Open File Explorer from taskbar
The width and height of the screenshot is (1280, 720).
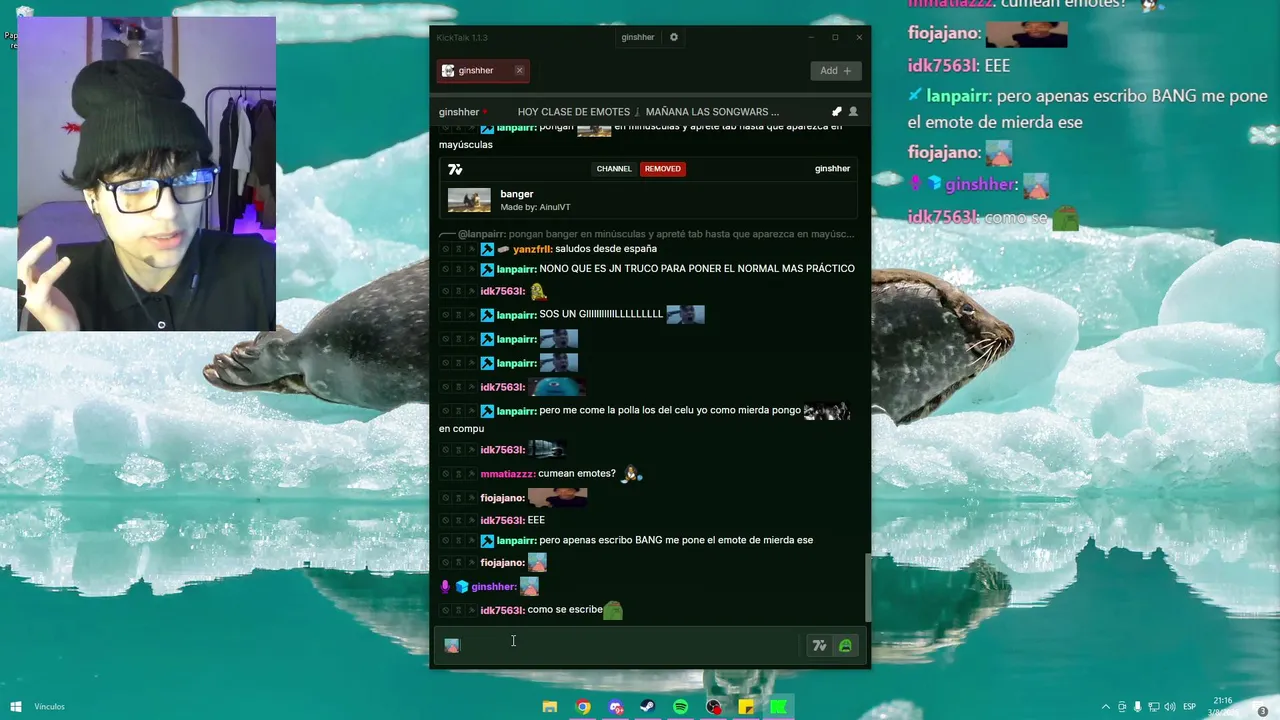tap(550, 707)
